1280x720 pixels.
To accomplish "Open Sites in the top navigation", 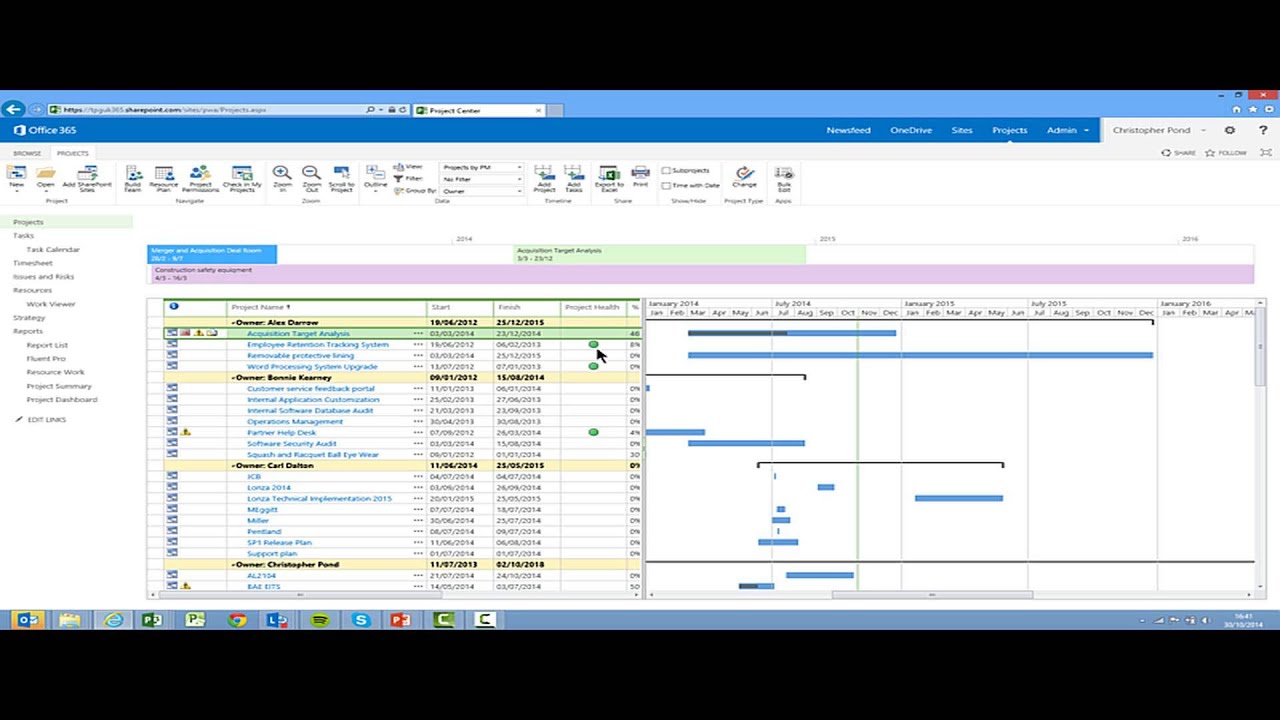I will [x=962, y=130].
